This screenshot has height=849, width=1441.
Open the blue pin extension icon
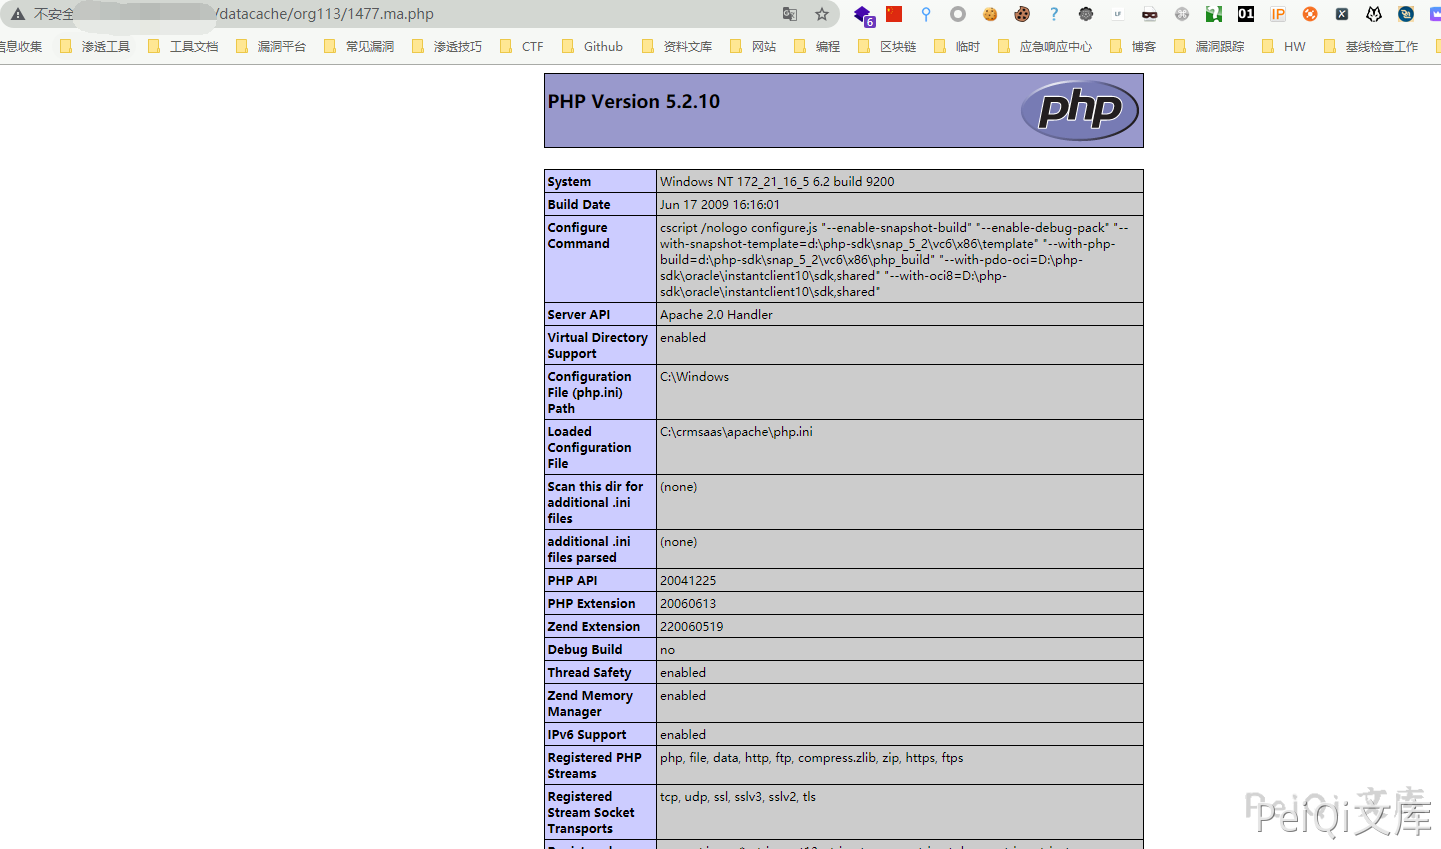point(926,14)
